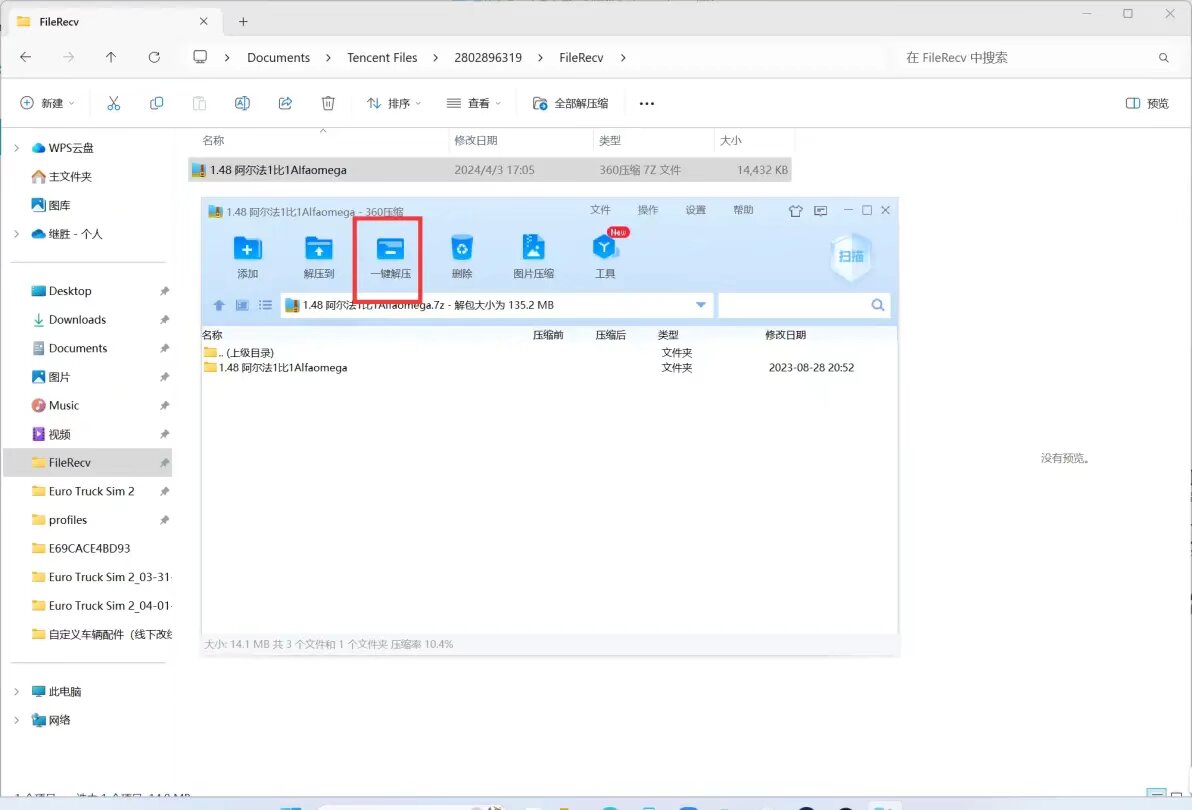Image resolution: width=1192 pixels, height=810 pixels.
Task: Expand the WPS云盘 tree node
Action: tap(16, 147)
